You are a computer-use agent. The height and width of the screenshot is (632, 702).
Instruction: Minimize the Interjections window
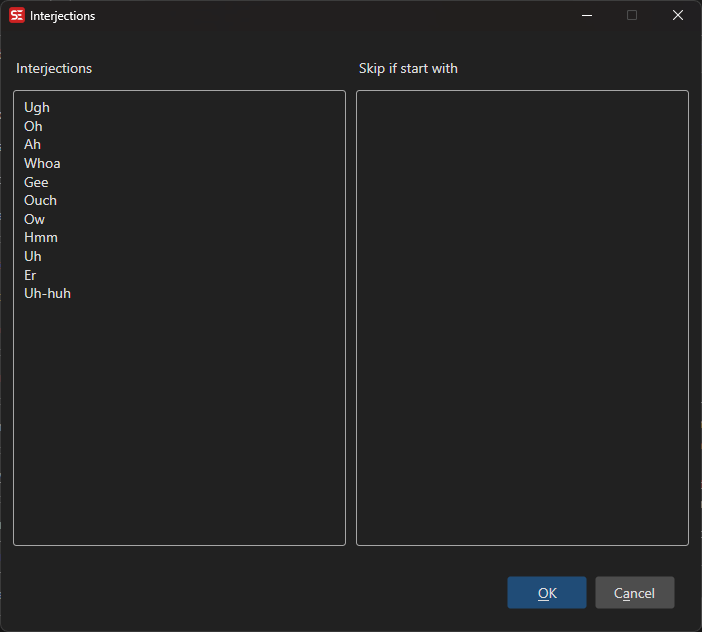[586, 16]
